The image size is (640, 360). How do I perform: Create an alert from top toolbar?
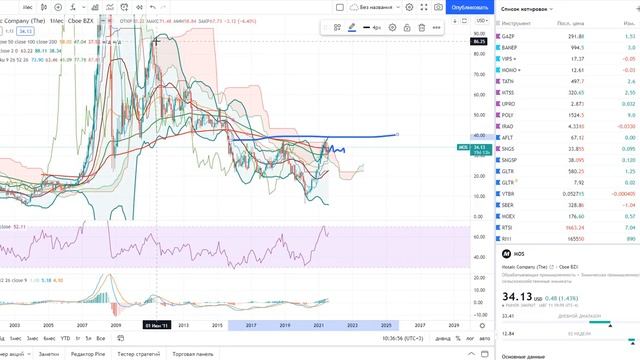[124, 7]
